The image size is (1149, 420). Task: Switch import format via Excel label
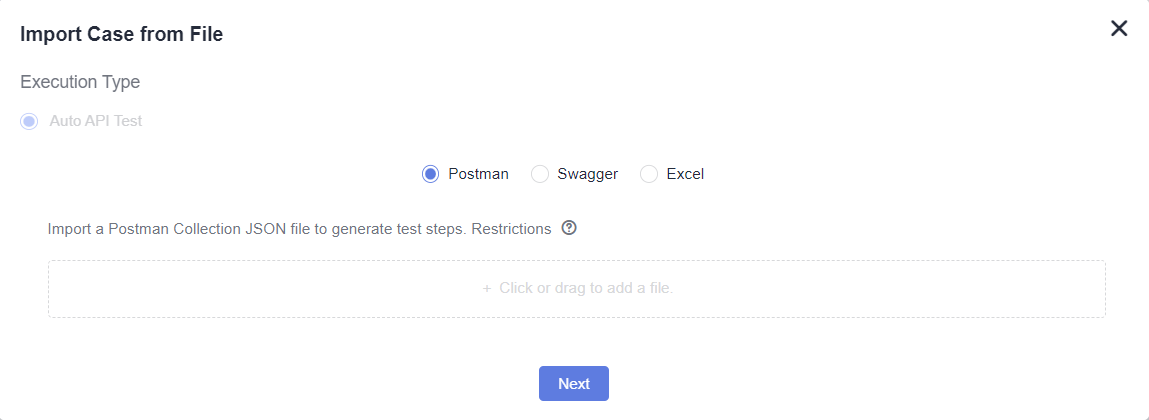(x=685, y=174)
